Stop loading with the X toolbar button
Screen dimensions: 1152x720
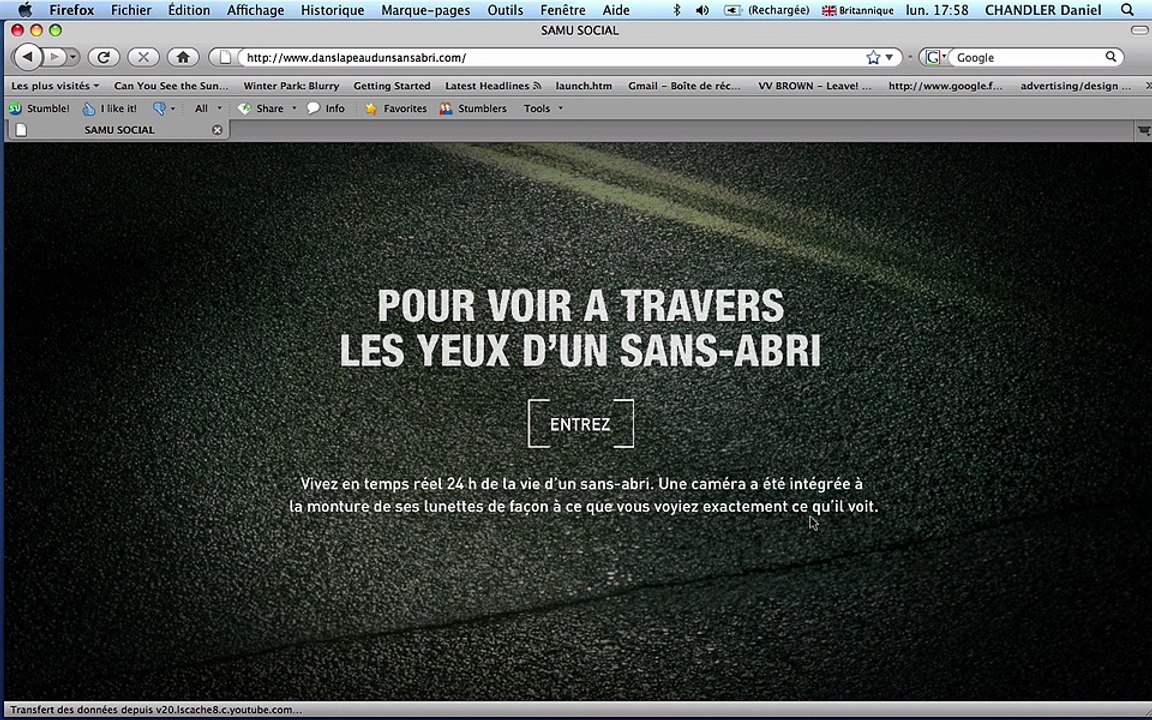tap(143, 57)
